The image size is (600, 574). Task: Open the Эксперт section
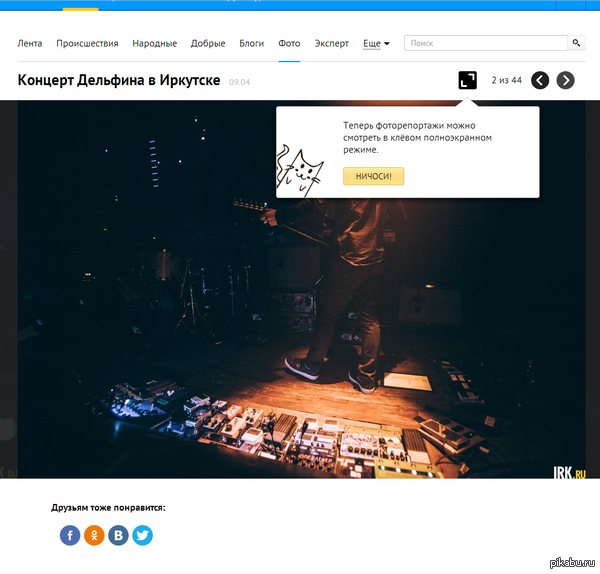(x=331, y=43)
